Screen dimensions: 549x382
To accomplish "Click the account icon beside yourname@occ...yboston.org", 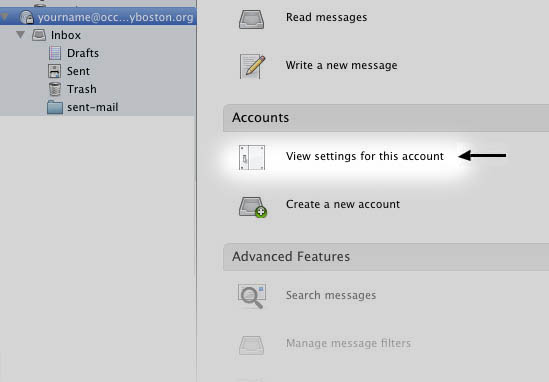I will pos(27,17).
